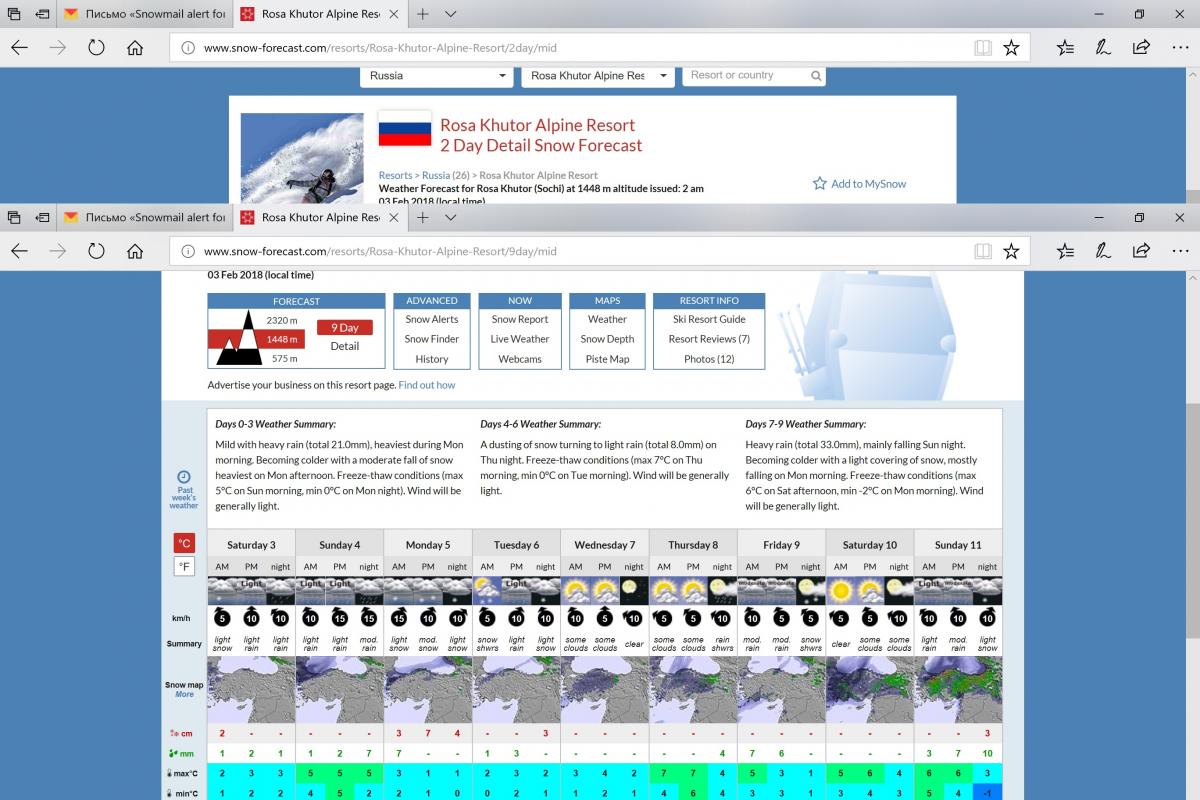Screen dimensions: 1200x800
Task: Switch to Snowmail alert tab in back window
Action: click(144, 14)
